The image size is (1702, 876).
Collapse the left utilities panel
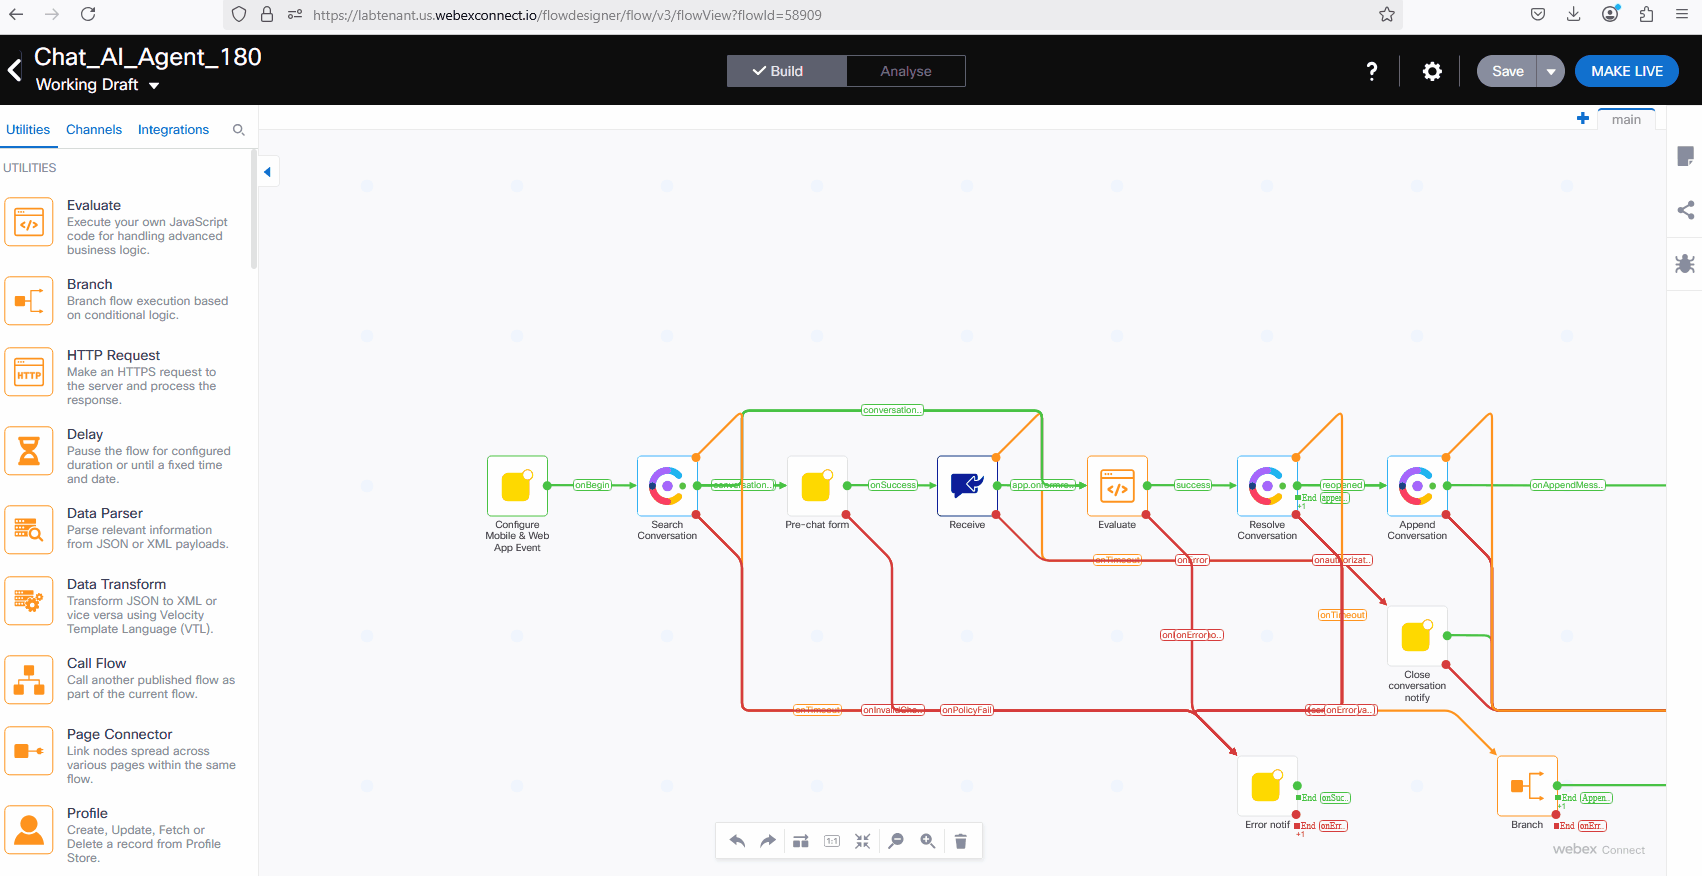(267, 172)
